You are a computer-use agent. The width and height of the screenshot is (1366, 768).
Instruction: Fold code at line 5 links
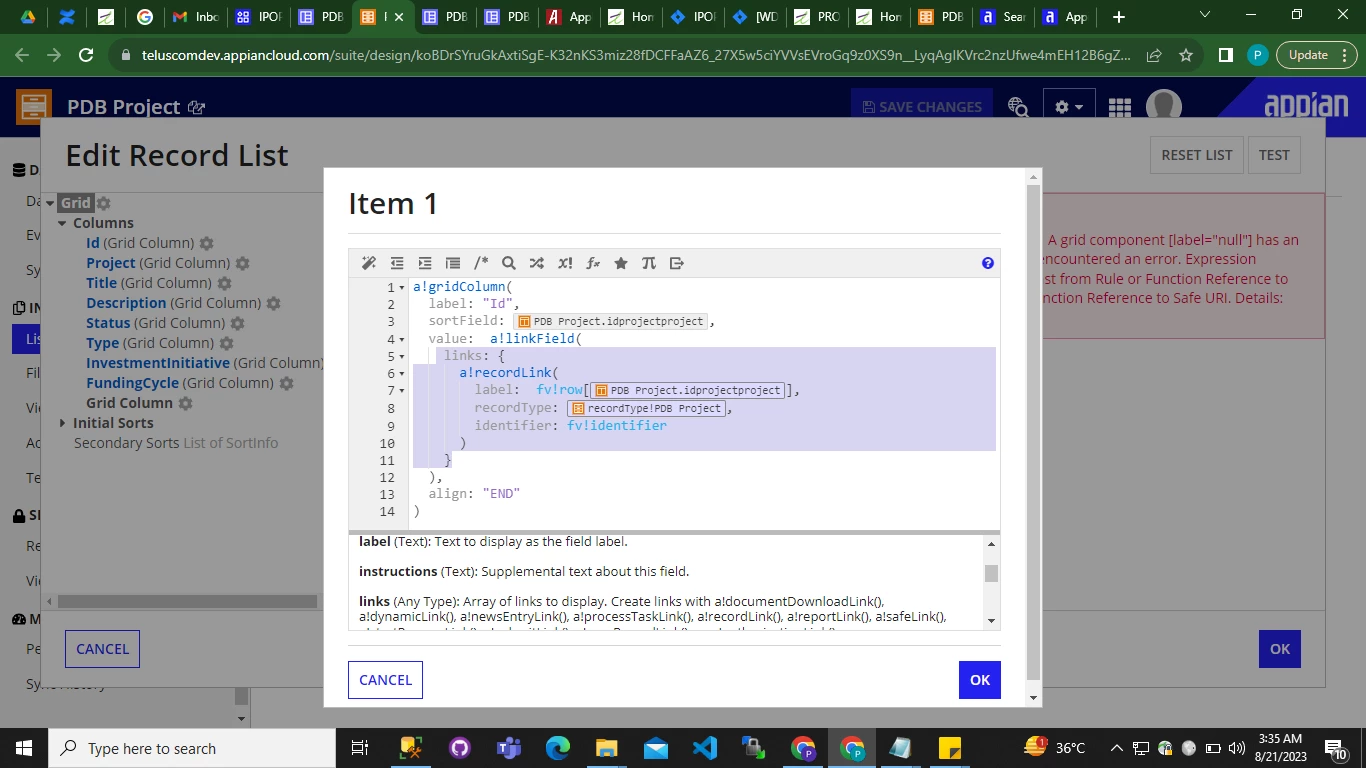tap(402, 356)
